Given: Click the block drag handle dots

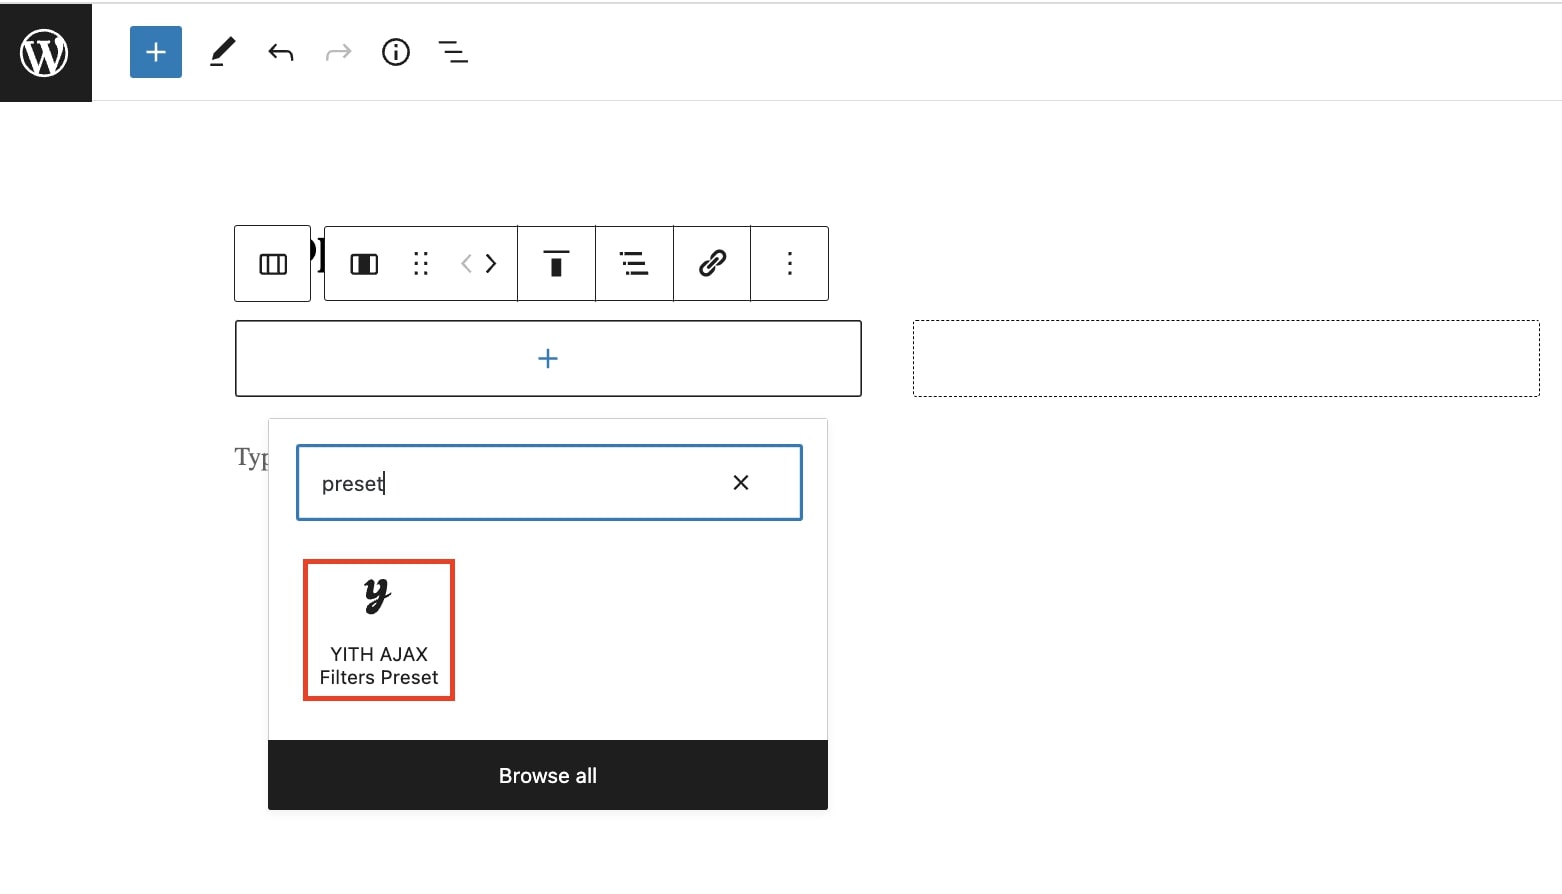Looking at the screenshot, I should point(421,264).
